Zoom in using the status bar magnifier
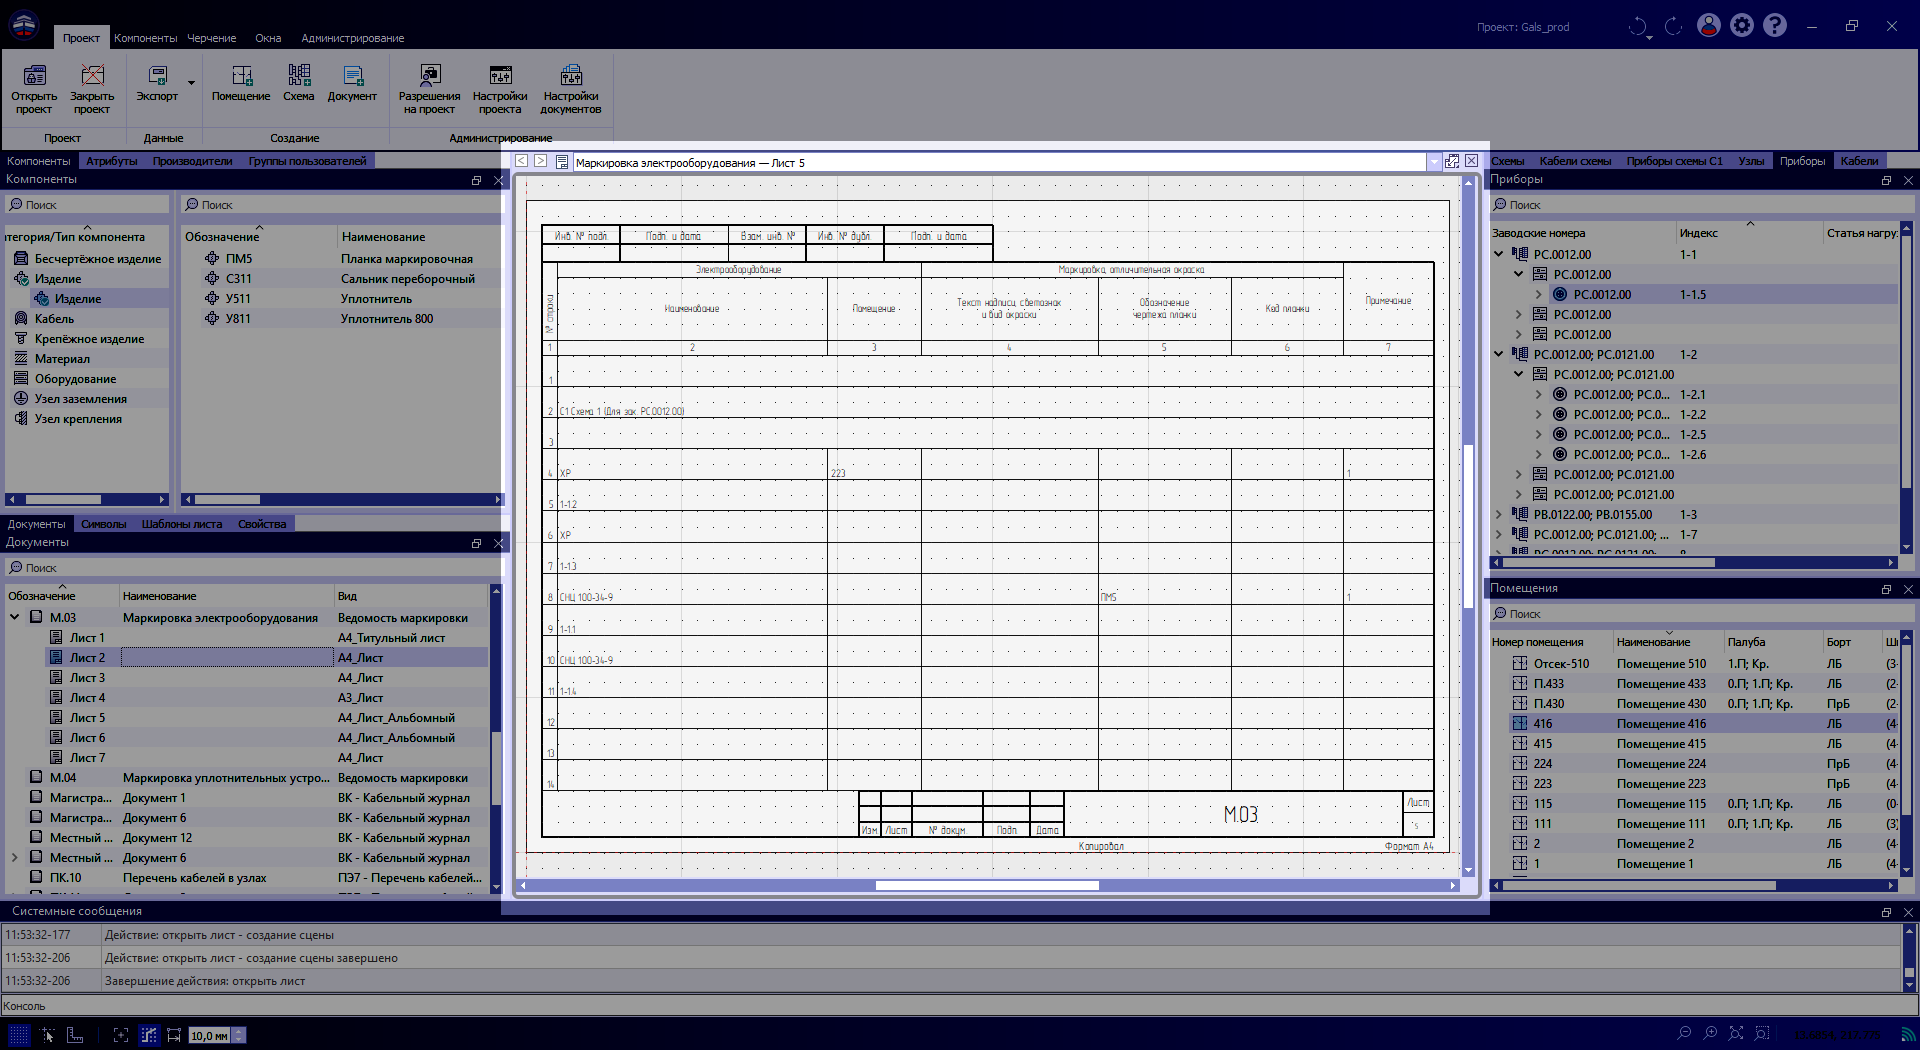Image resolution: width=1920 pixels, height=1050 pixels. tap(1711, 1034)
